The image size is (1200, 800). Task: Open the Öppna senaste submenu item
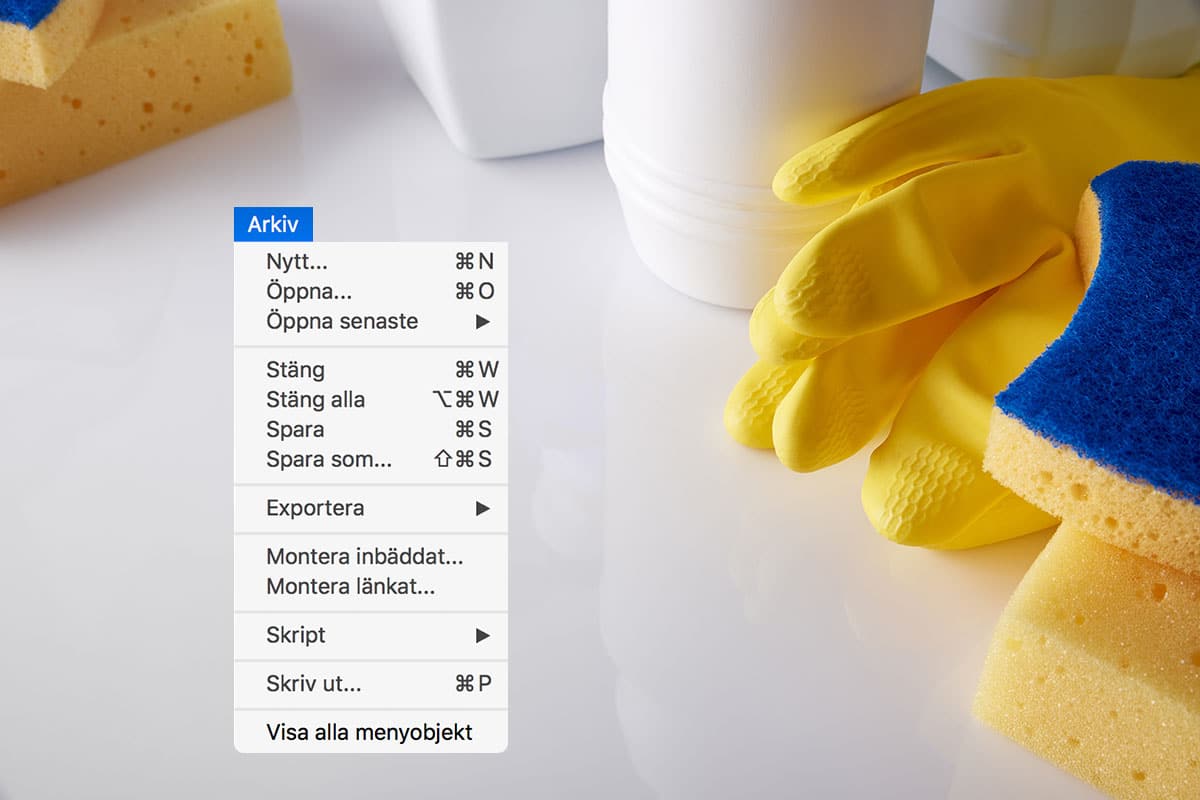[371, 322]
